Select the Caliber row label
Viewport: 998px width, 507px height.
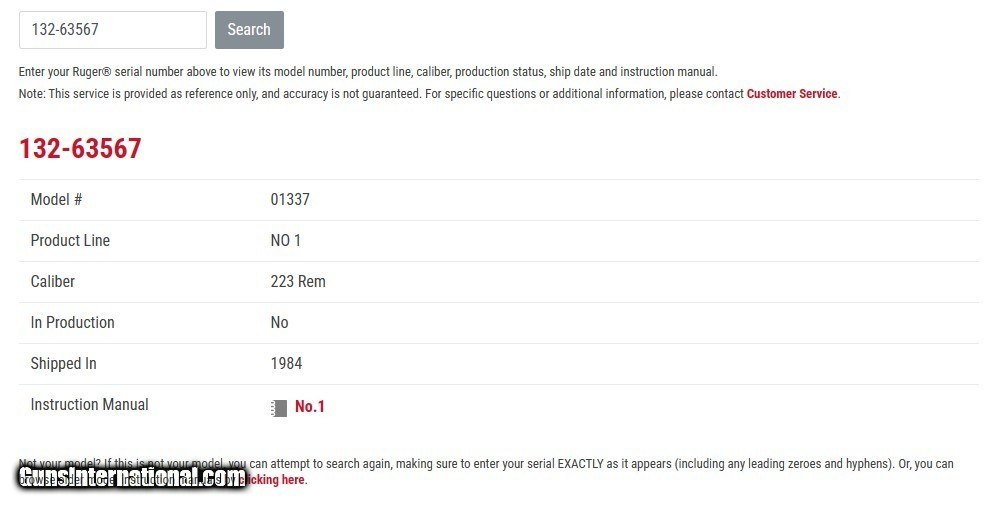(x=53, y=282)
